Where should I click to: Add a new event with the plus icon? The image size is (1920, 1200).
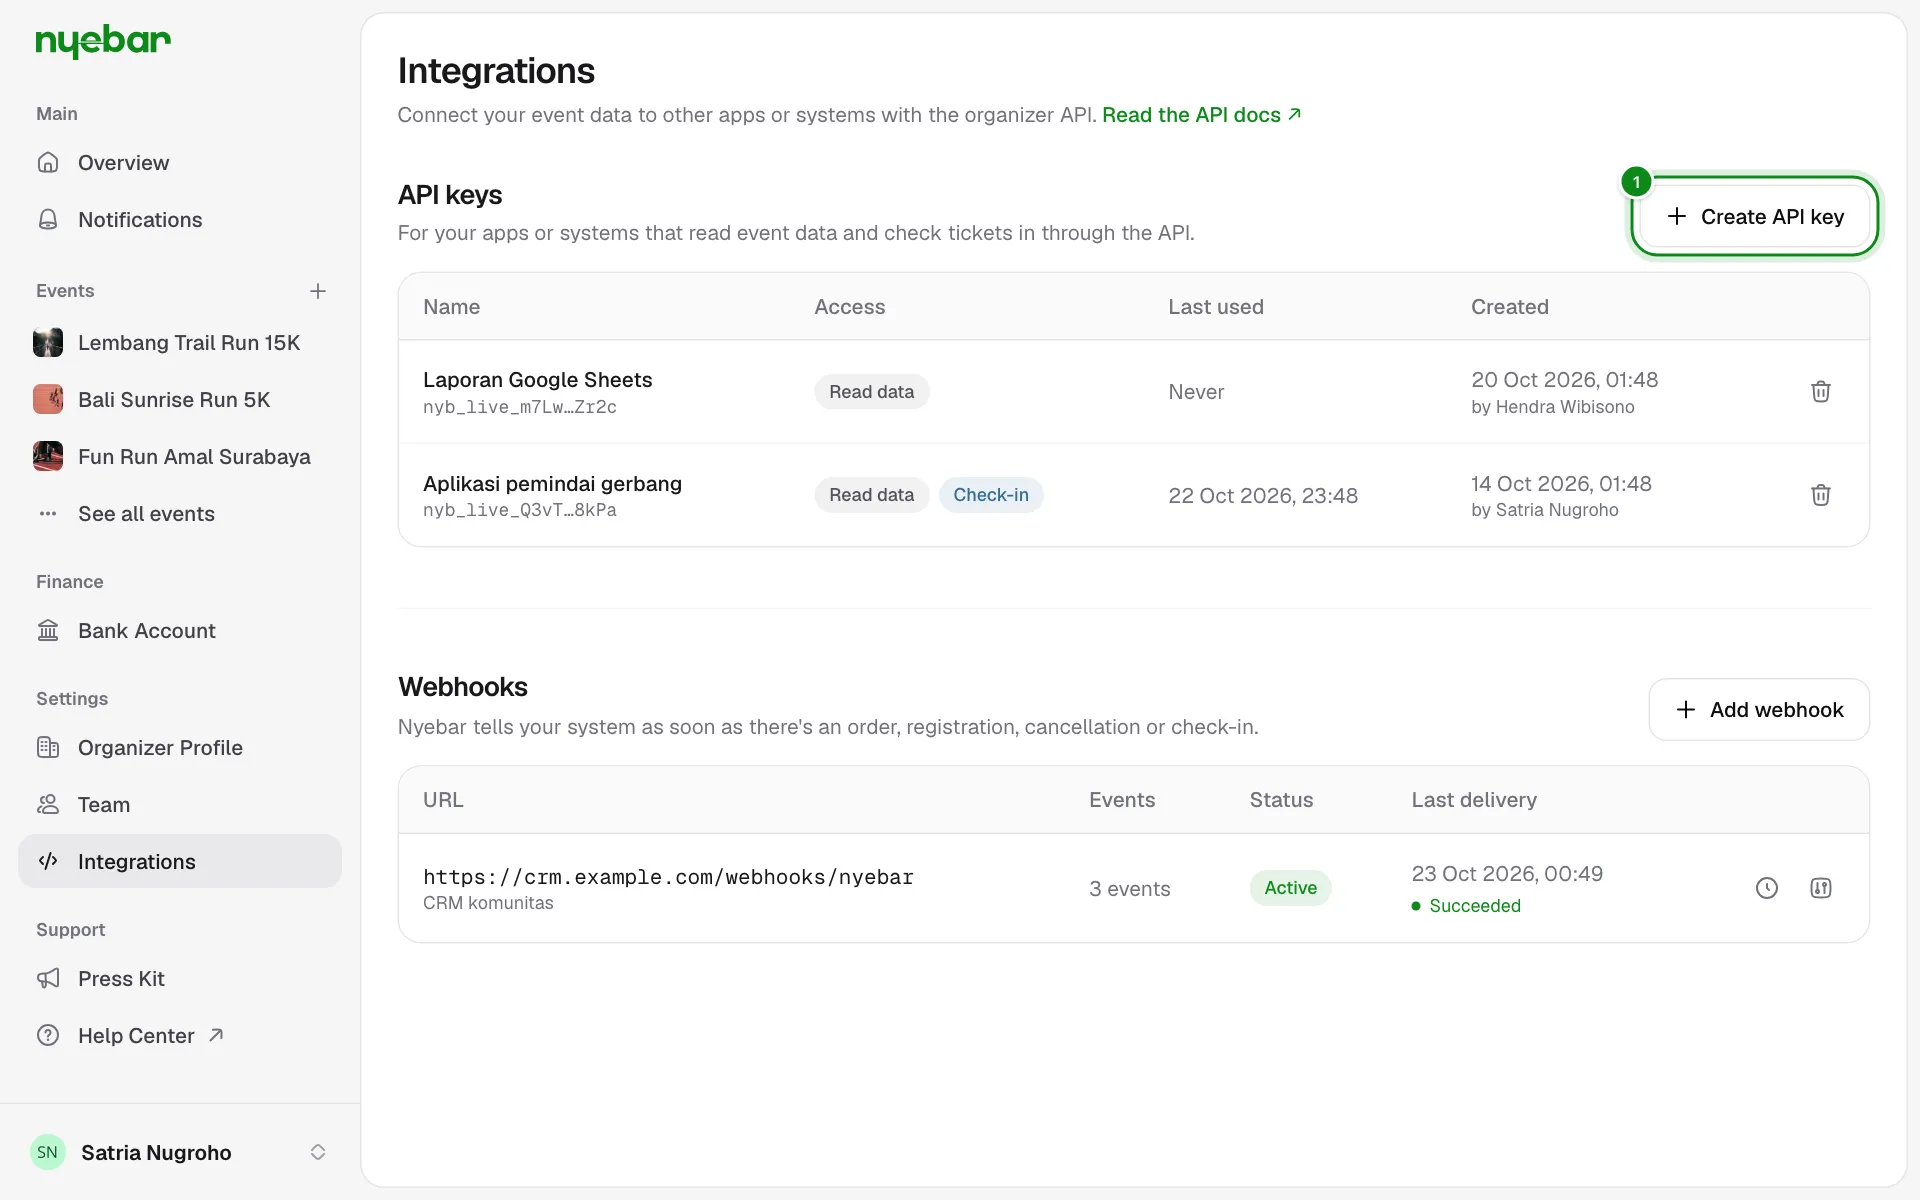tap(318, 291)
